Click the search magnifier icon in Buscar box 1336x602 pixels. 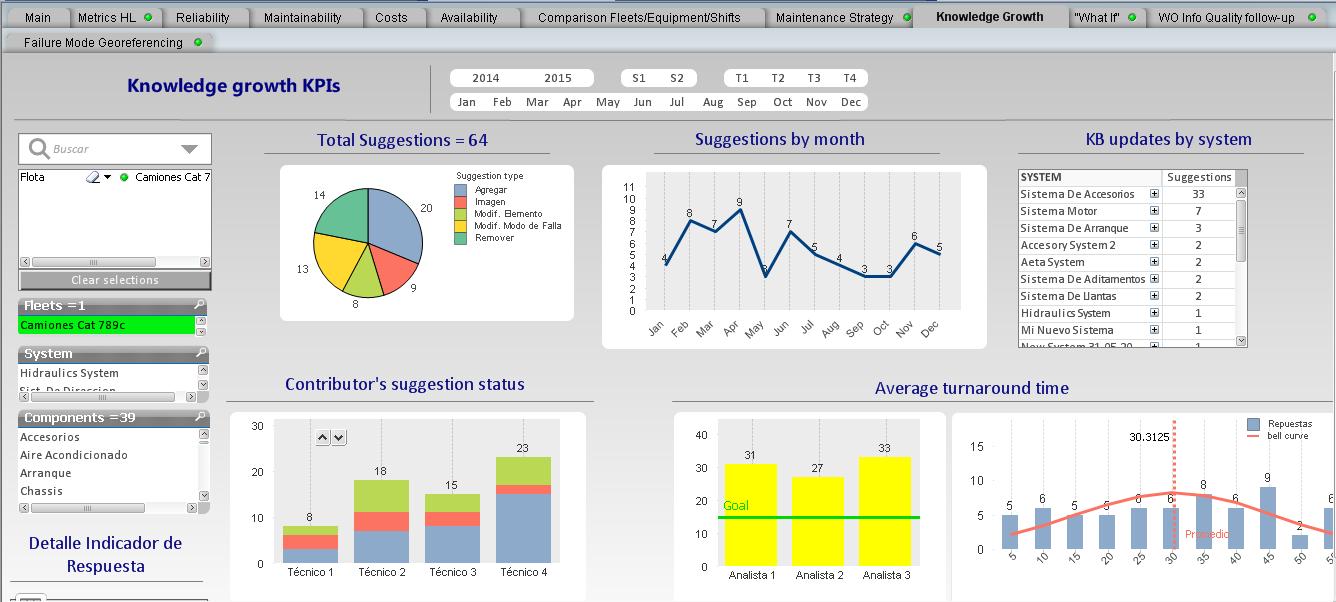point(39,149)
